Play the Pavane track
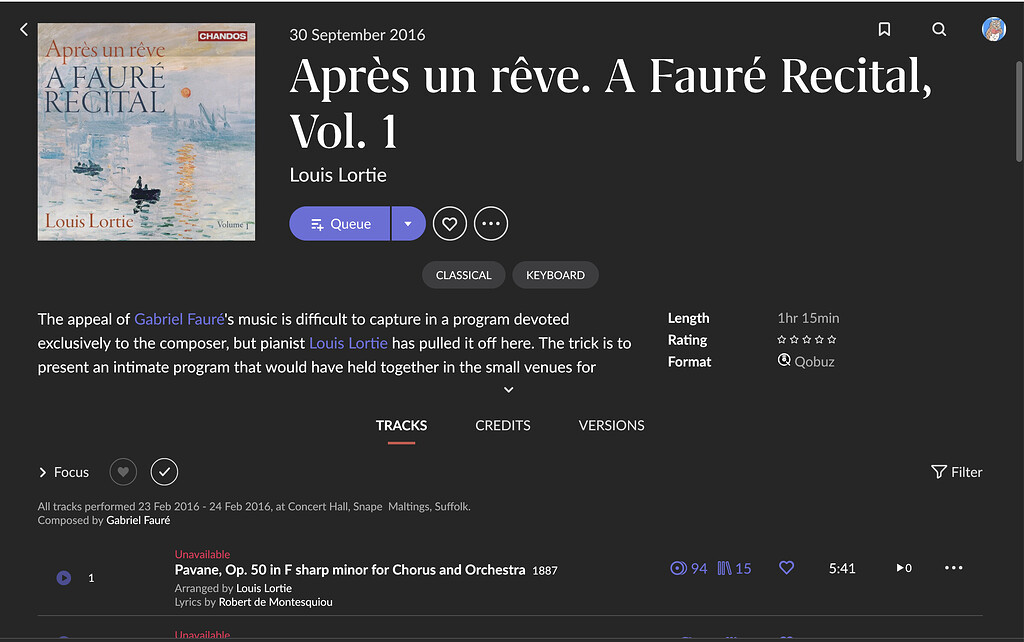This screenshot has width=1024, height=642. coord(63,577)
